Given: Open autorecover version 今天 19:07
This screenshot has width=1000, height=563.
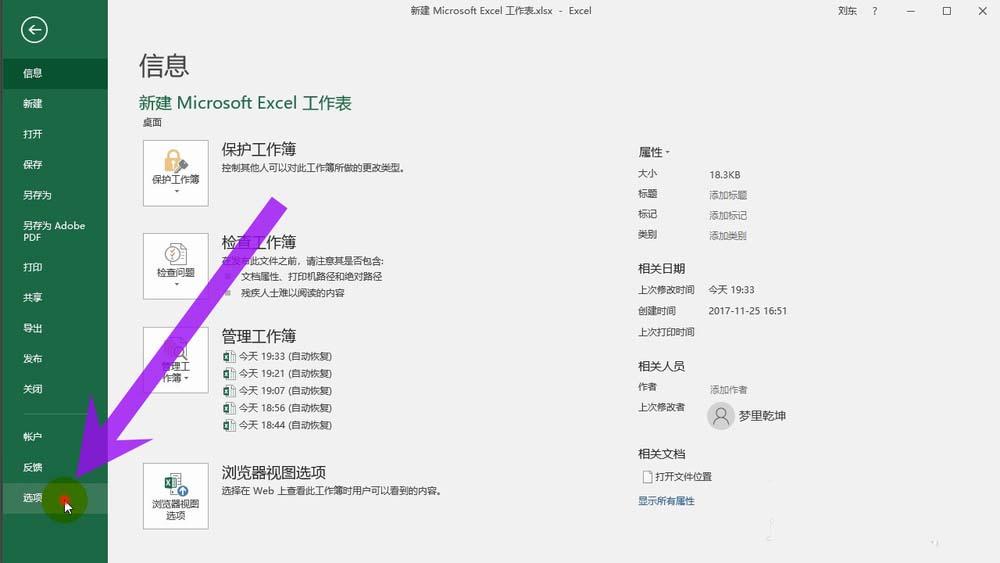Looking at the screenshot, I should click(x=278, y=391).
